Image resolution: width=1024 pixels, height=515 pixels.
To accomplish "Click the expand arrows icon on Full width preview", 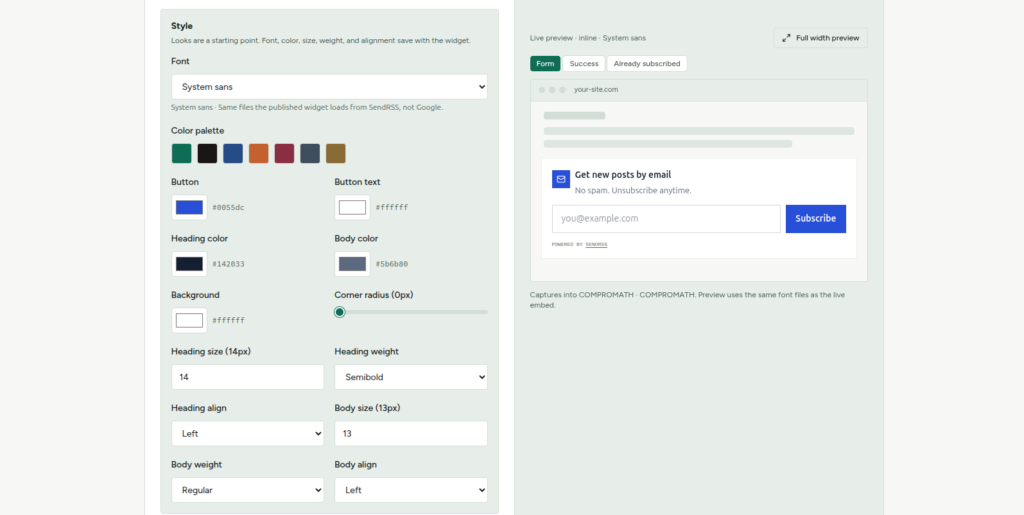I will click(x=786, y=38).
